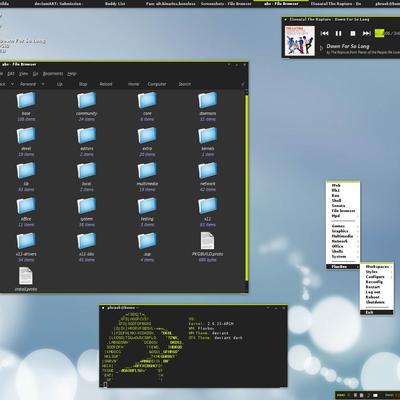Expand the Games submenu
Screen dimensions: 400x400
pos(343,226)
